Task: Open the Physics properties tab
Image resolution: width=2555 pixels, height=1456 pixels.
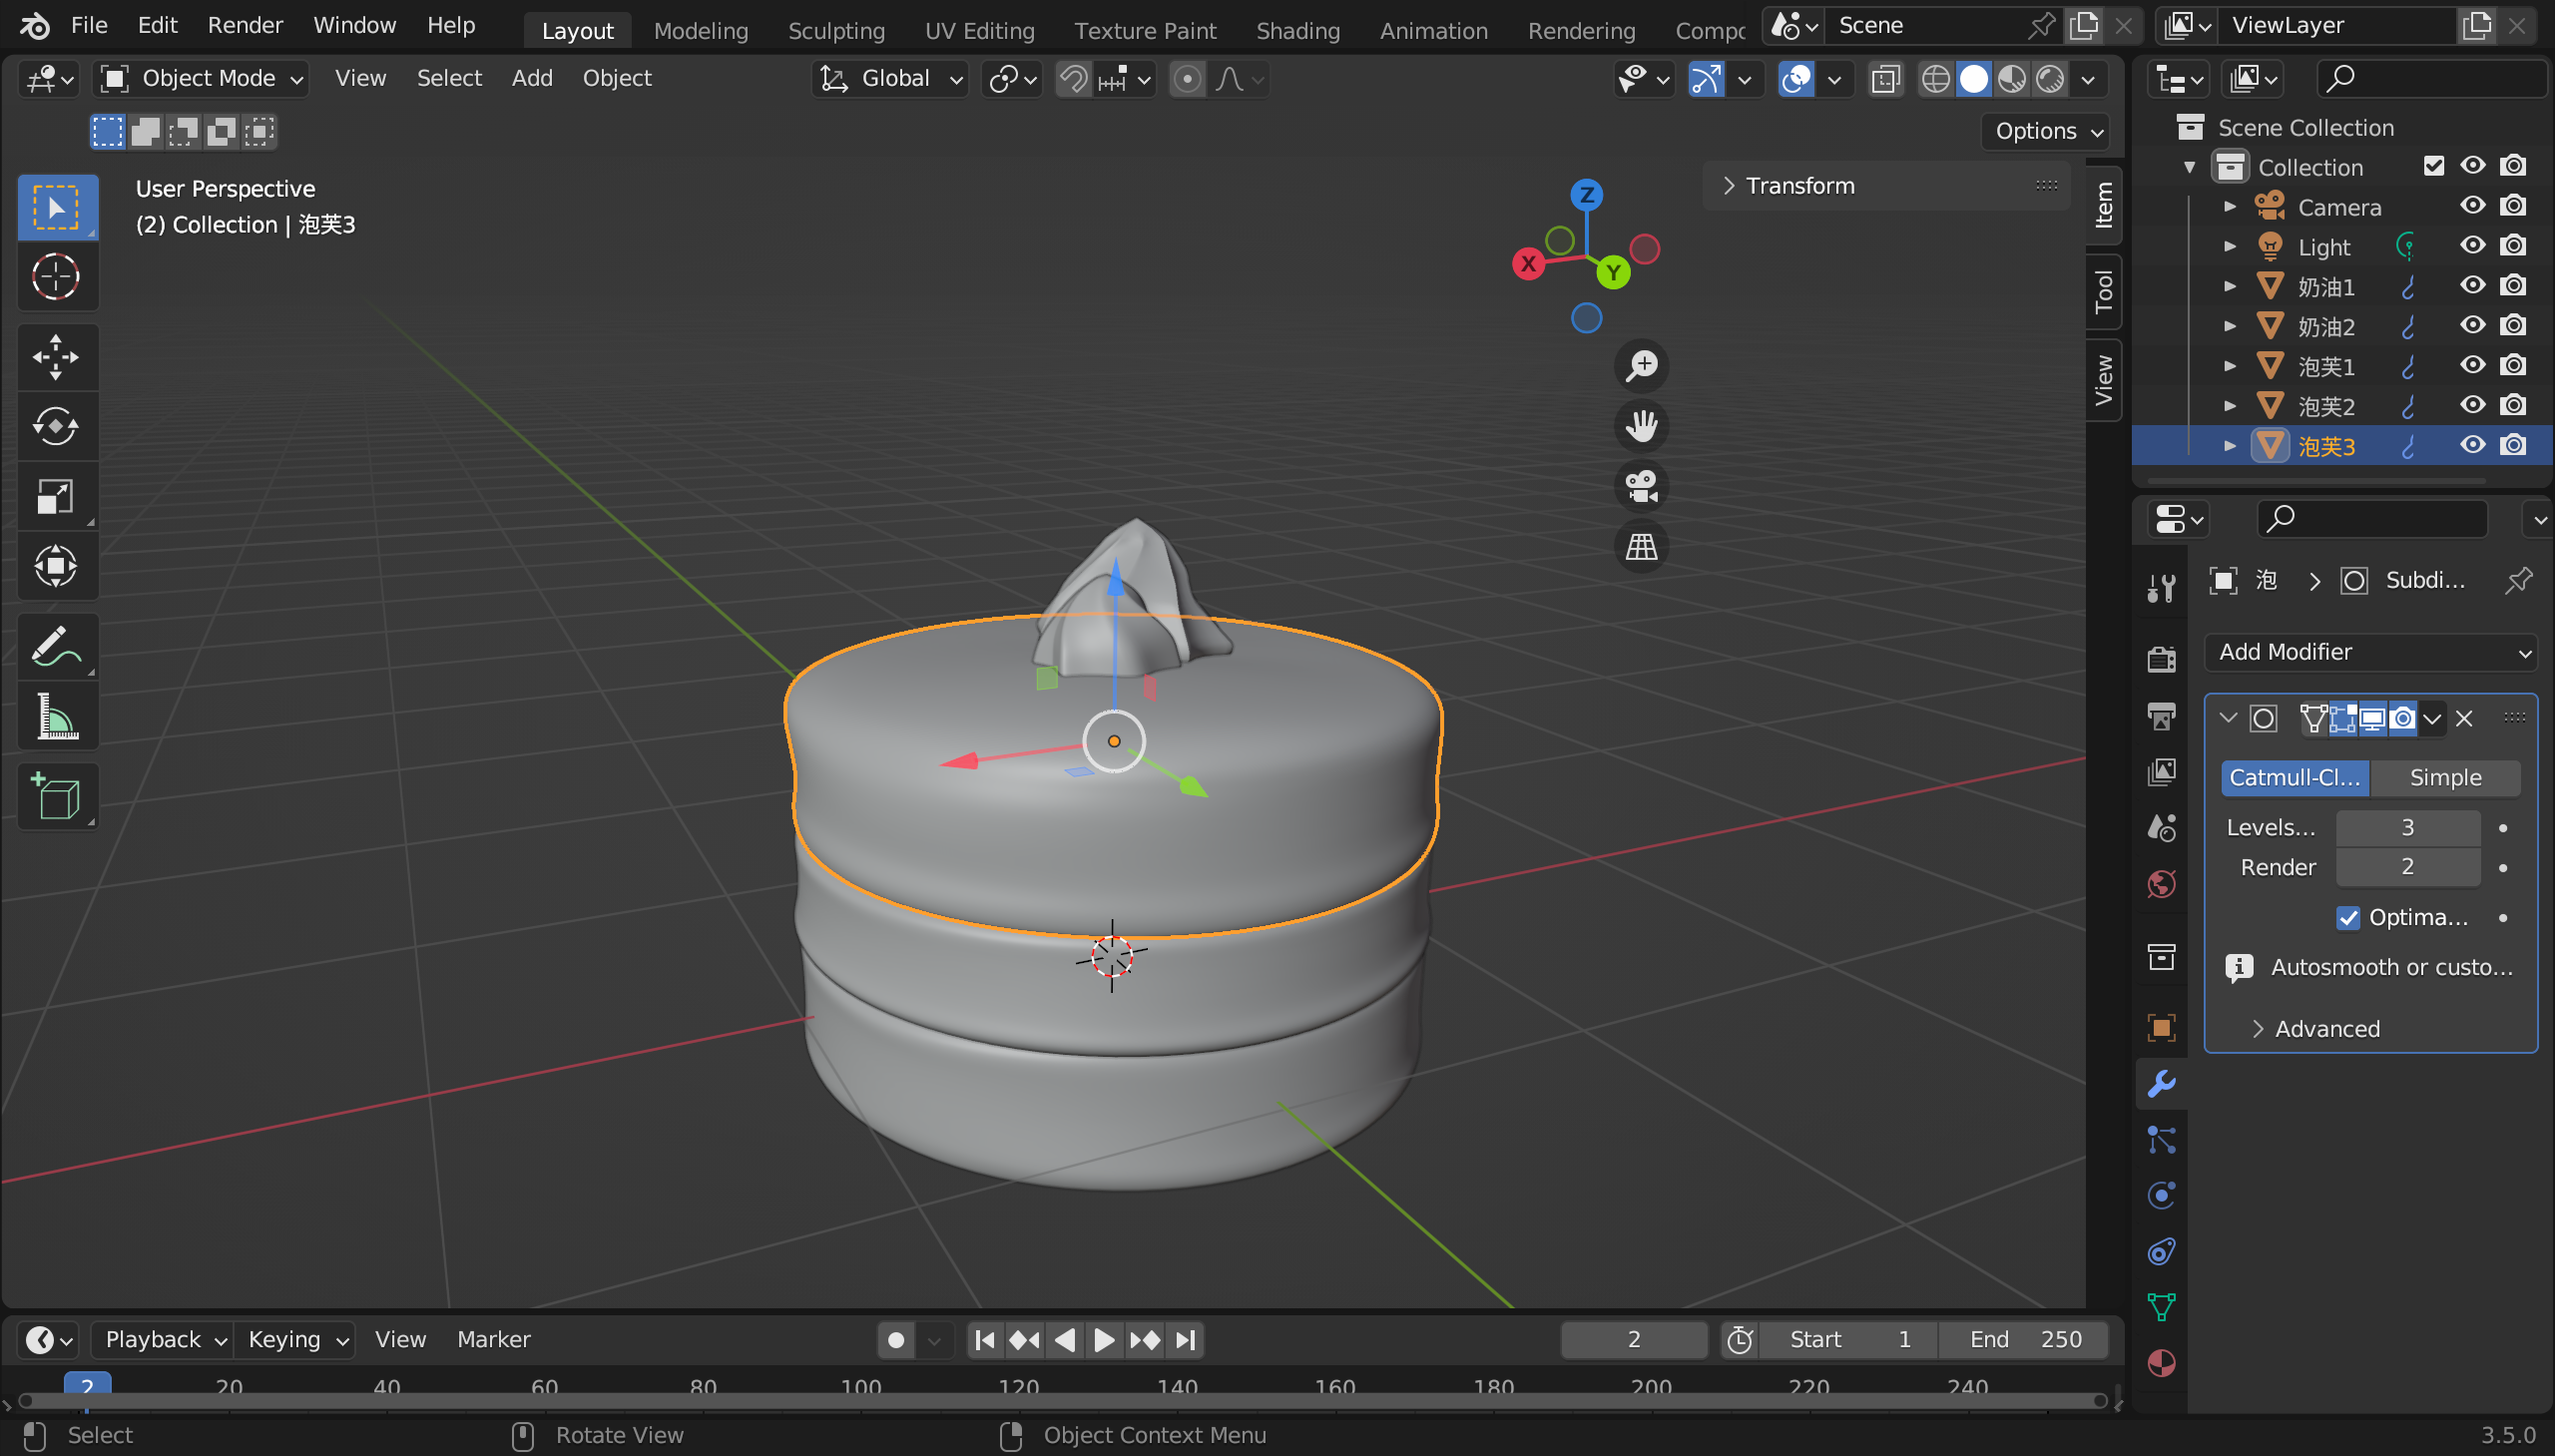Action: tap(2161, 1196)
